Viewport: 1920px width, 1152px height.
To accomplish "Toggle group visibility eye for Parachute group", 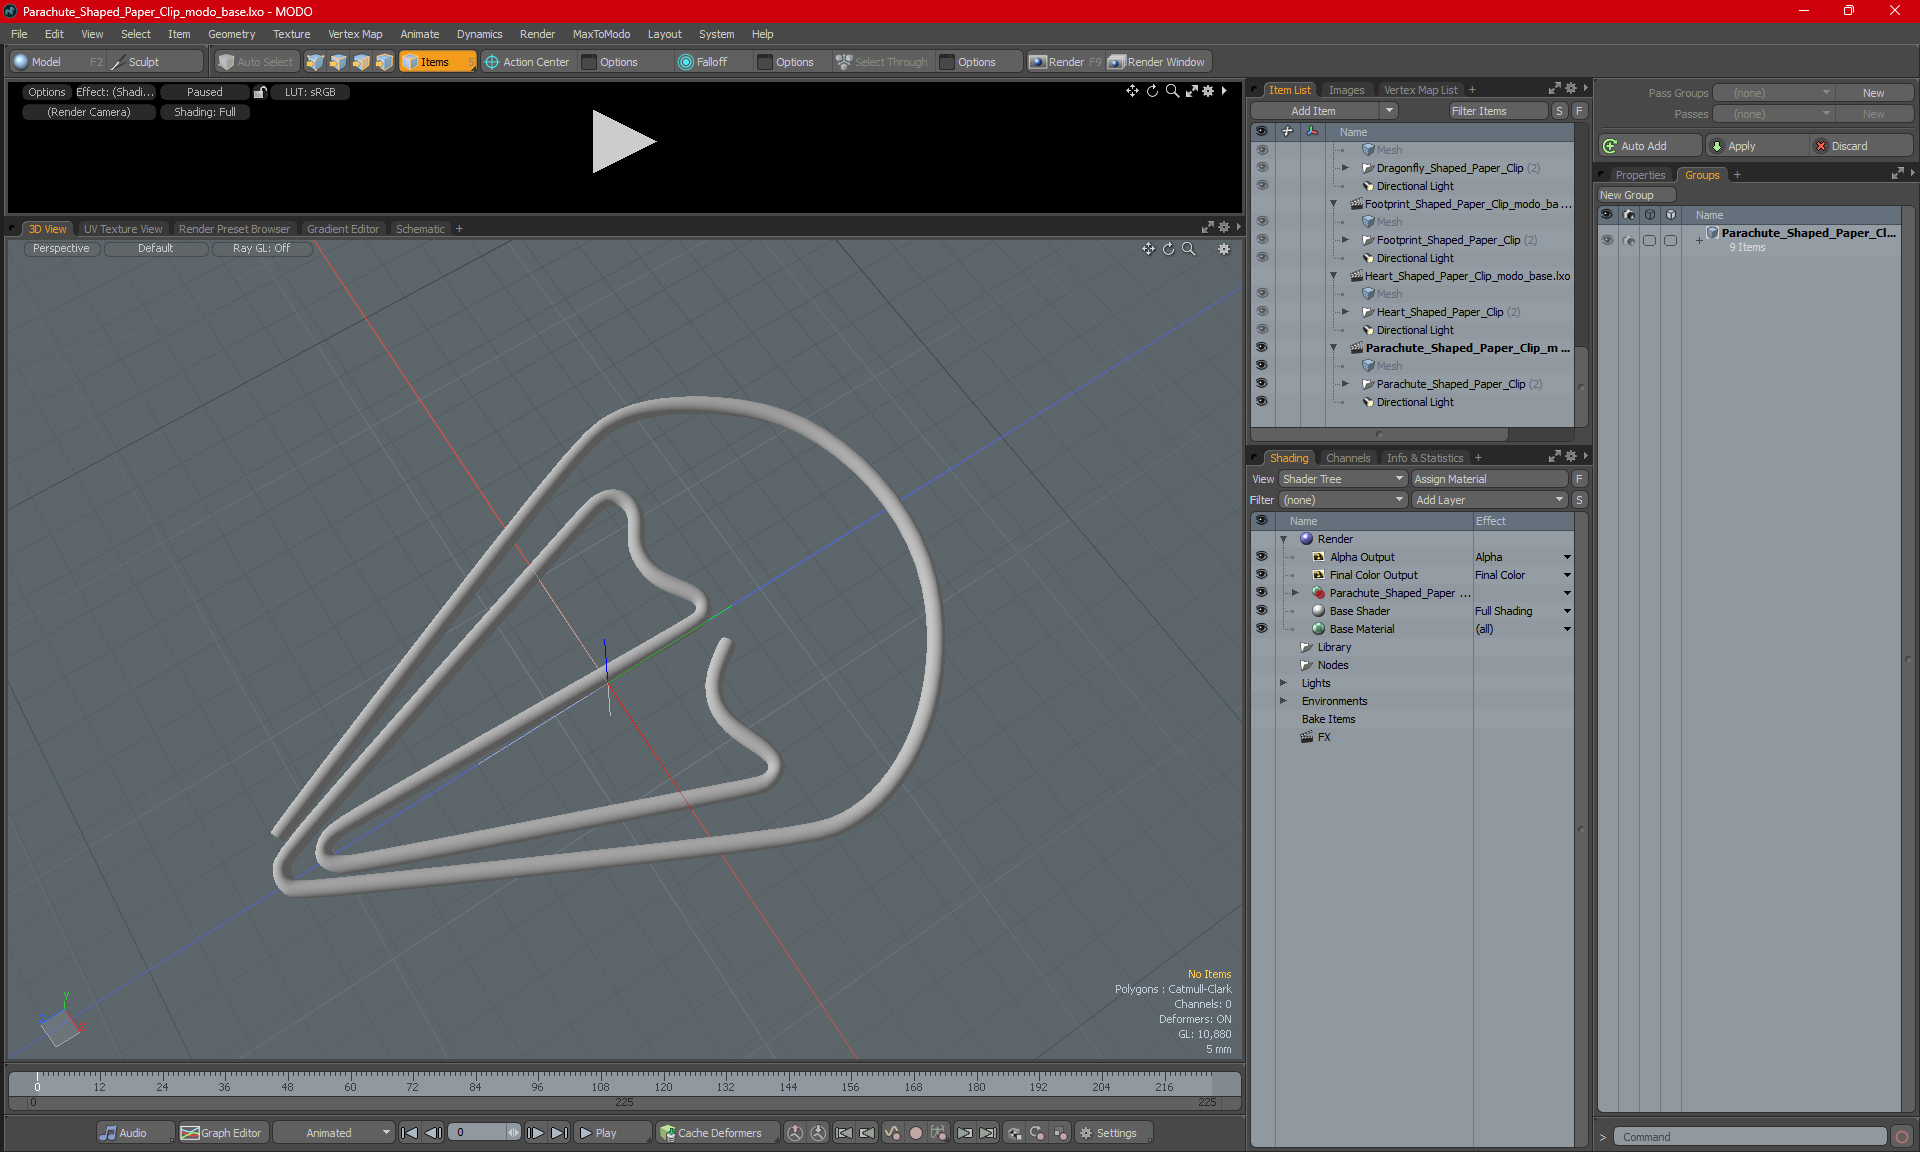I will point(1607,240).
